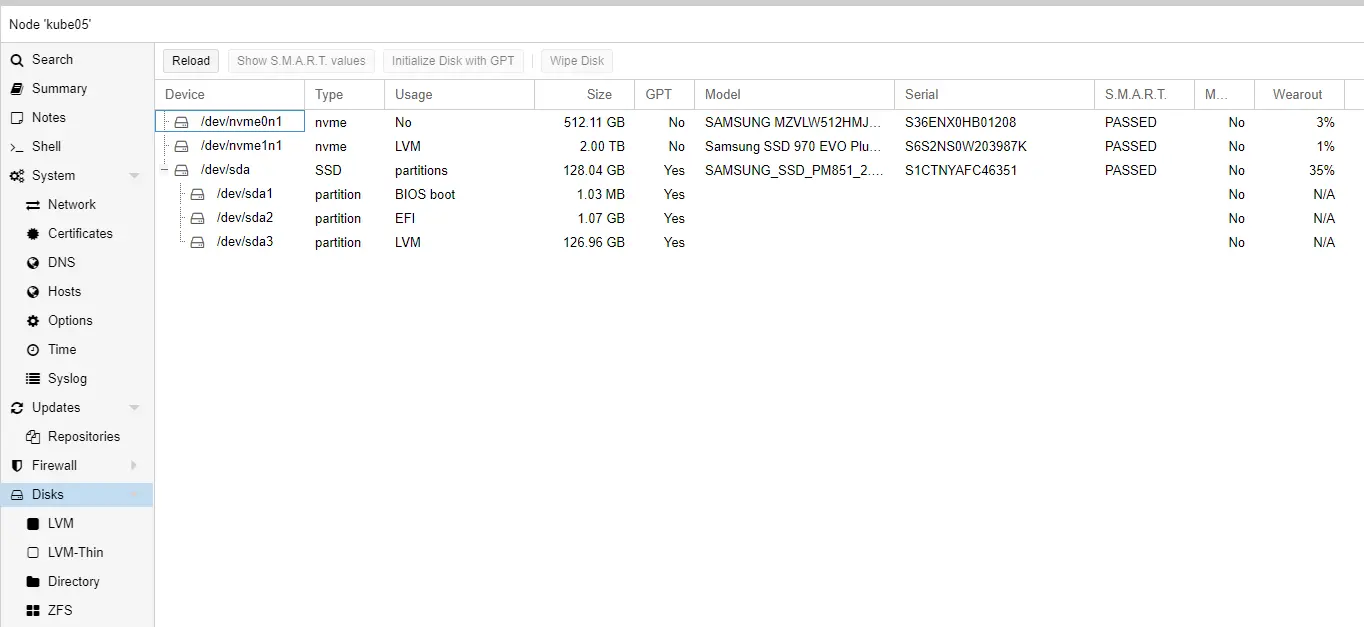Image resolution: width=1364 pixels, height=627 pixels.
Task: Sort the table by Wearout column header
Action: pyautogui.click(x=1297, y=95)
